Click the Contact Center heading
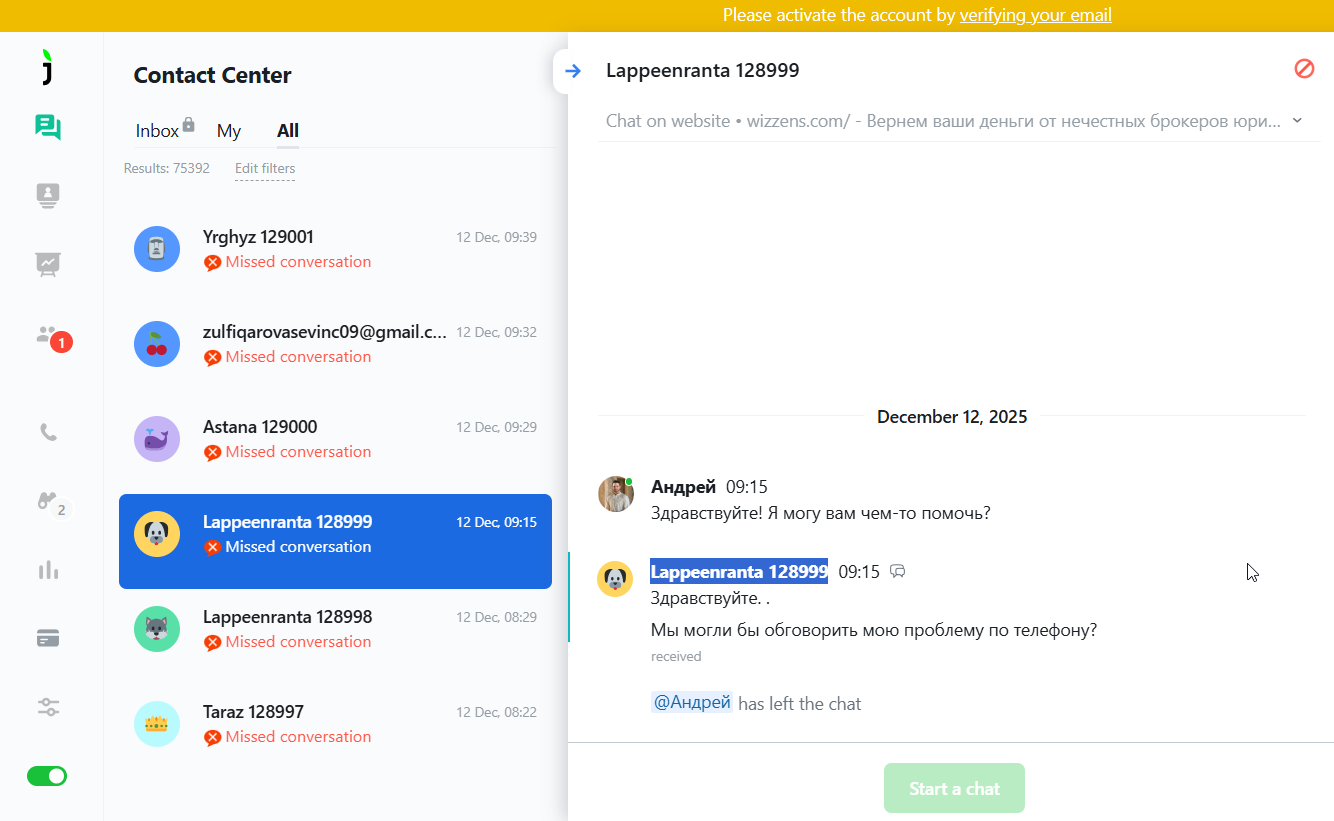1334x821 pixels. 213,76
